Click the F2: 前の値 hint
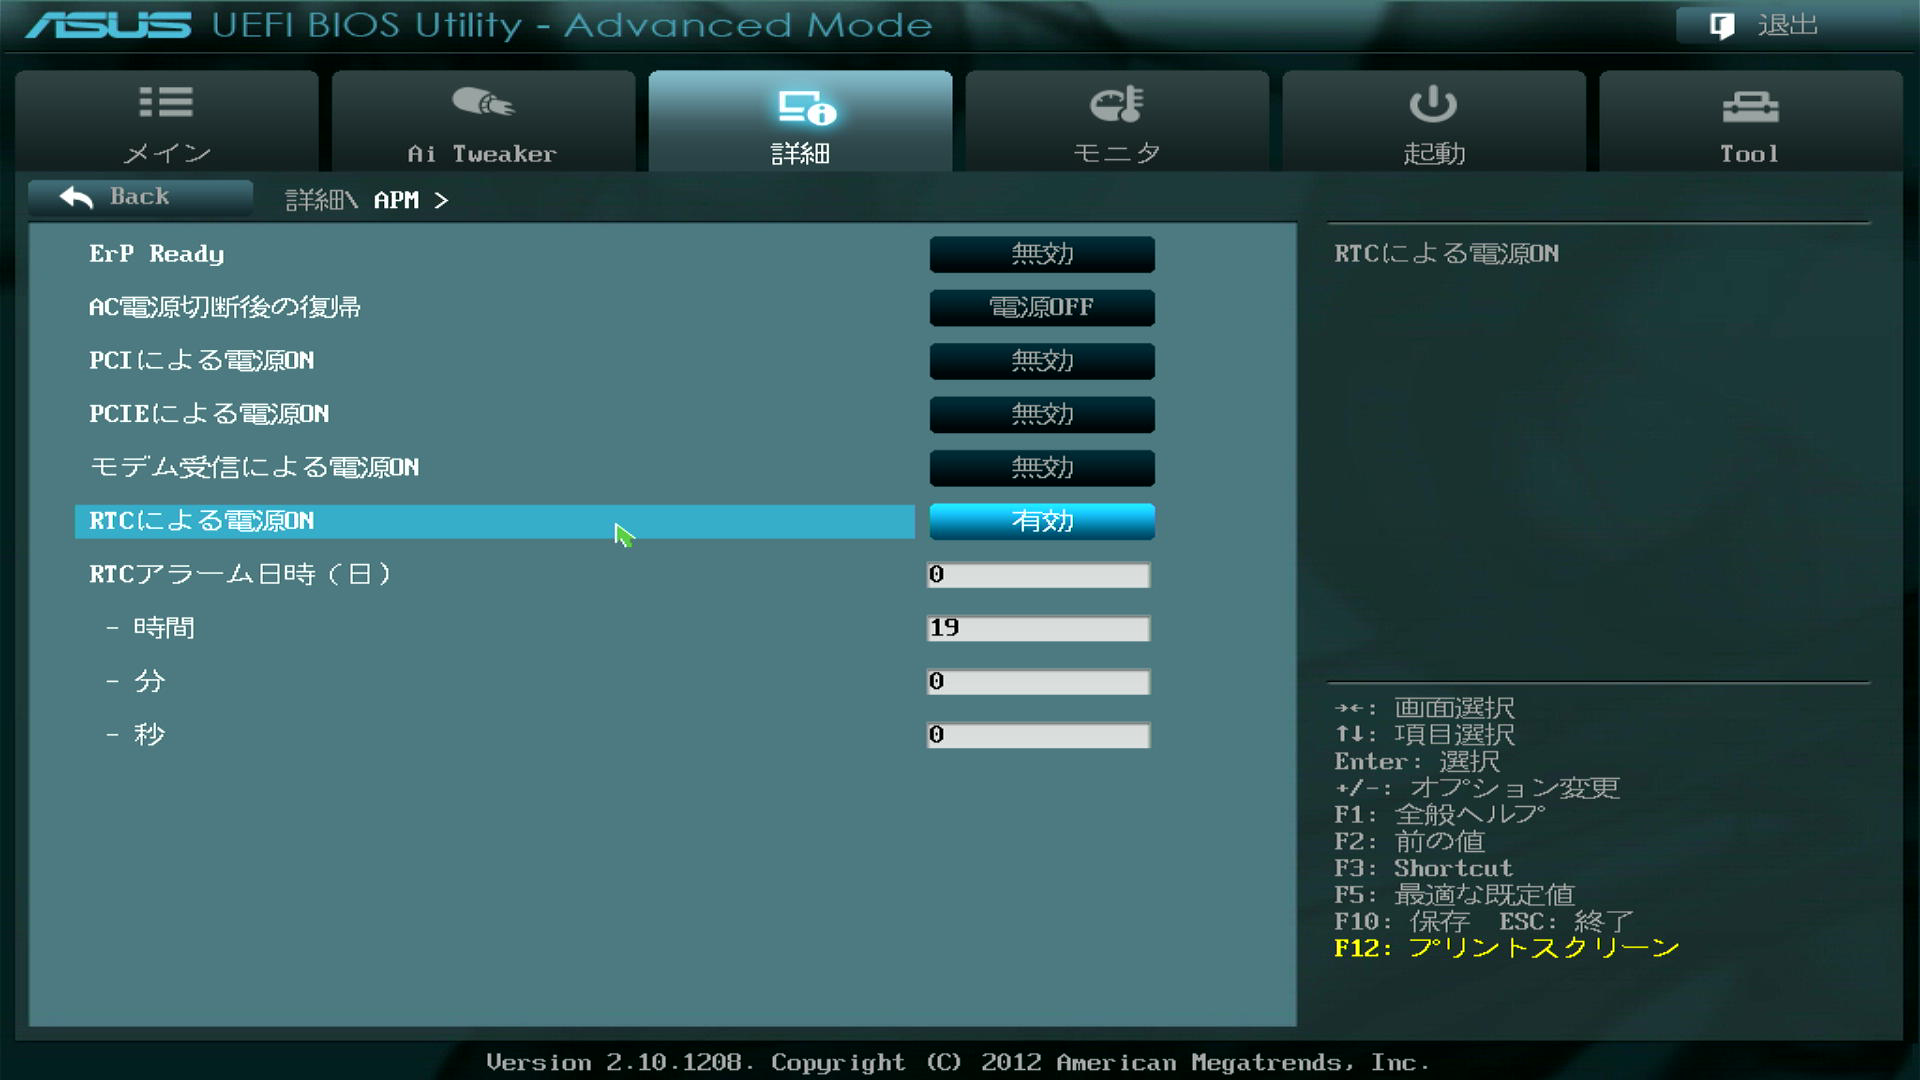This screenshot has height=1080, width=1920. click(x=1409, y=841)
